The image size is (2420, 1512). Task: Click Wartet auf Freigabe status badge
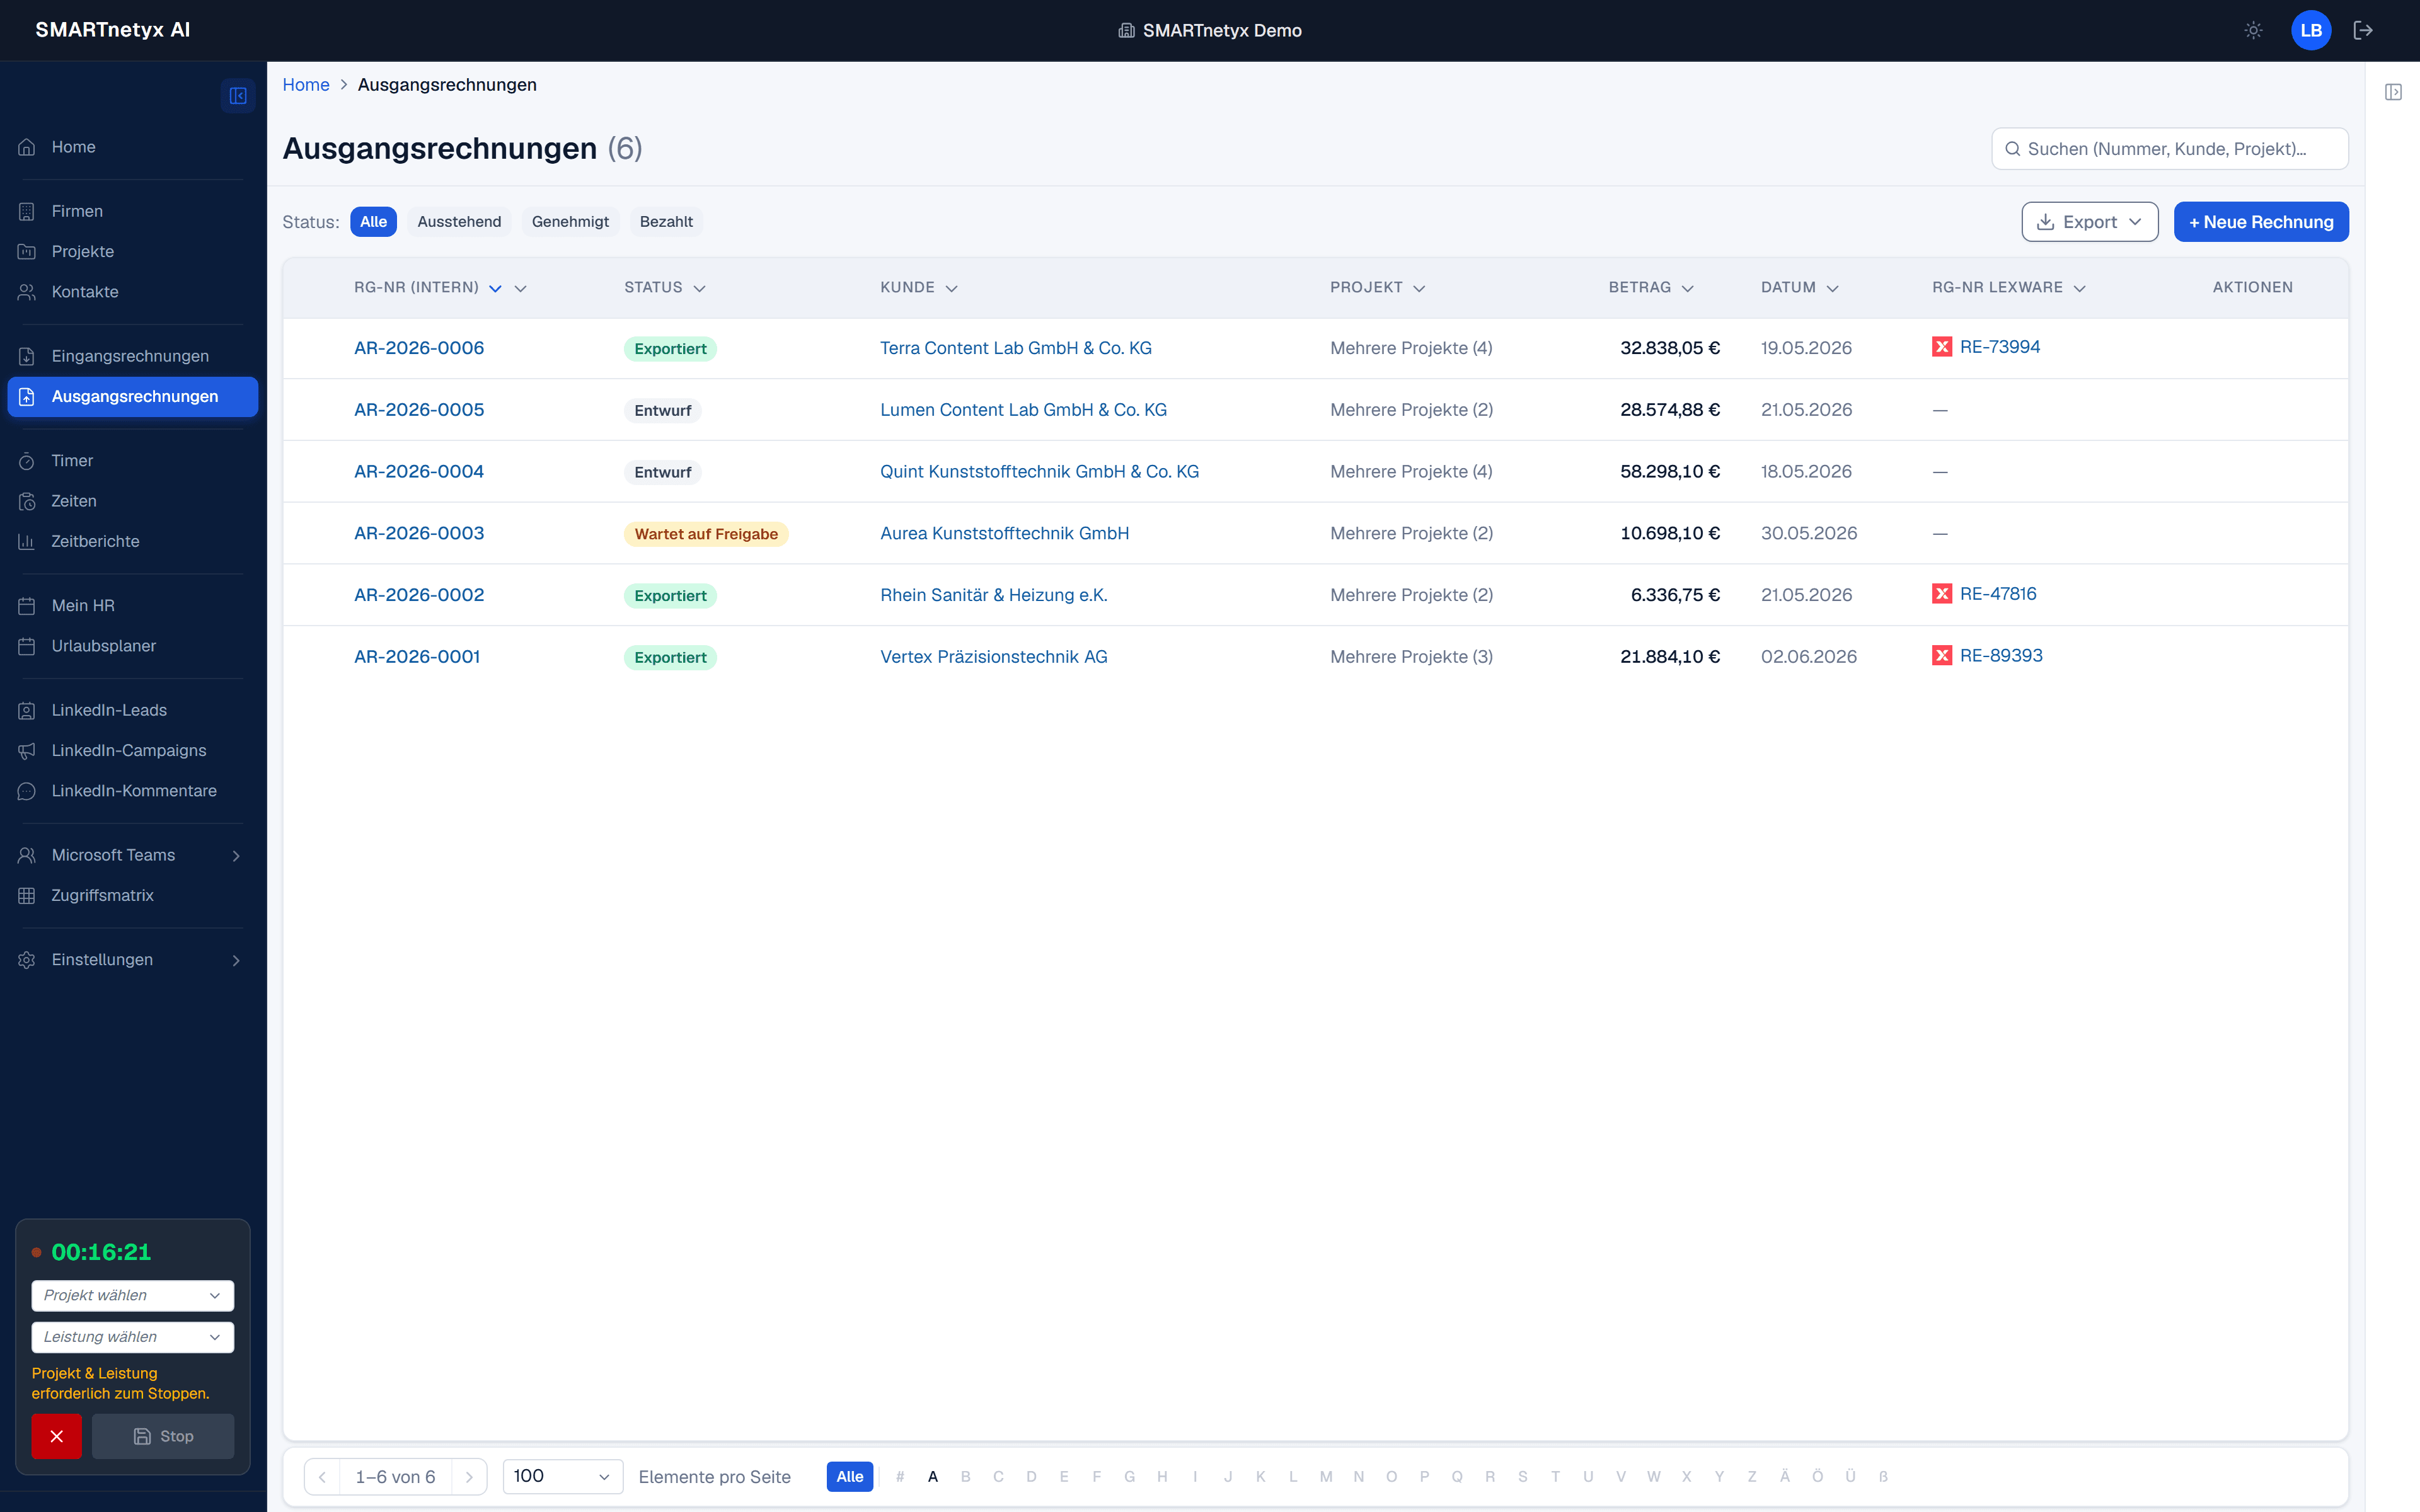click(706, 534)
